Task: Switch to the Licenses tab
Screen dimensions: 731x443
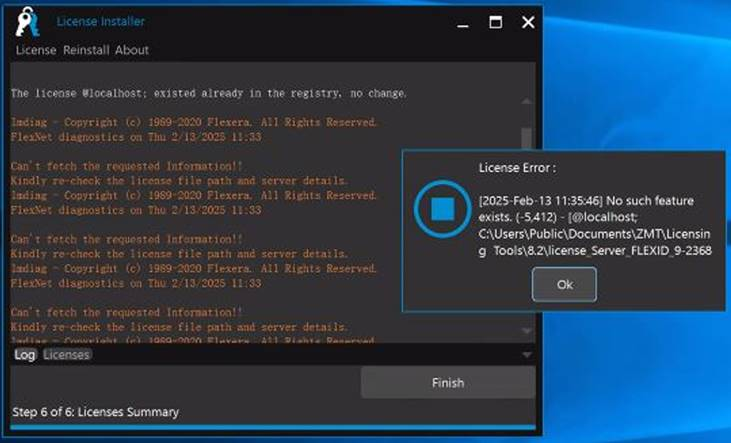Action: coord(67,355)
